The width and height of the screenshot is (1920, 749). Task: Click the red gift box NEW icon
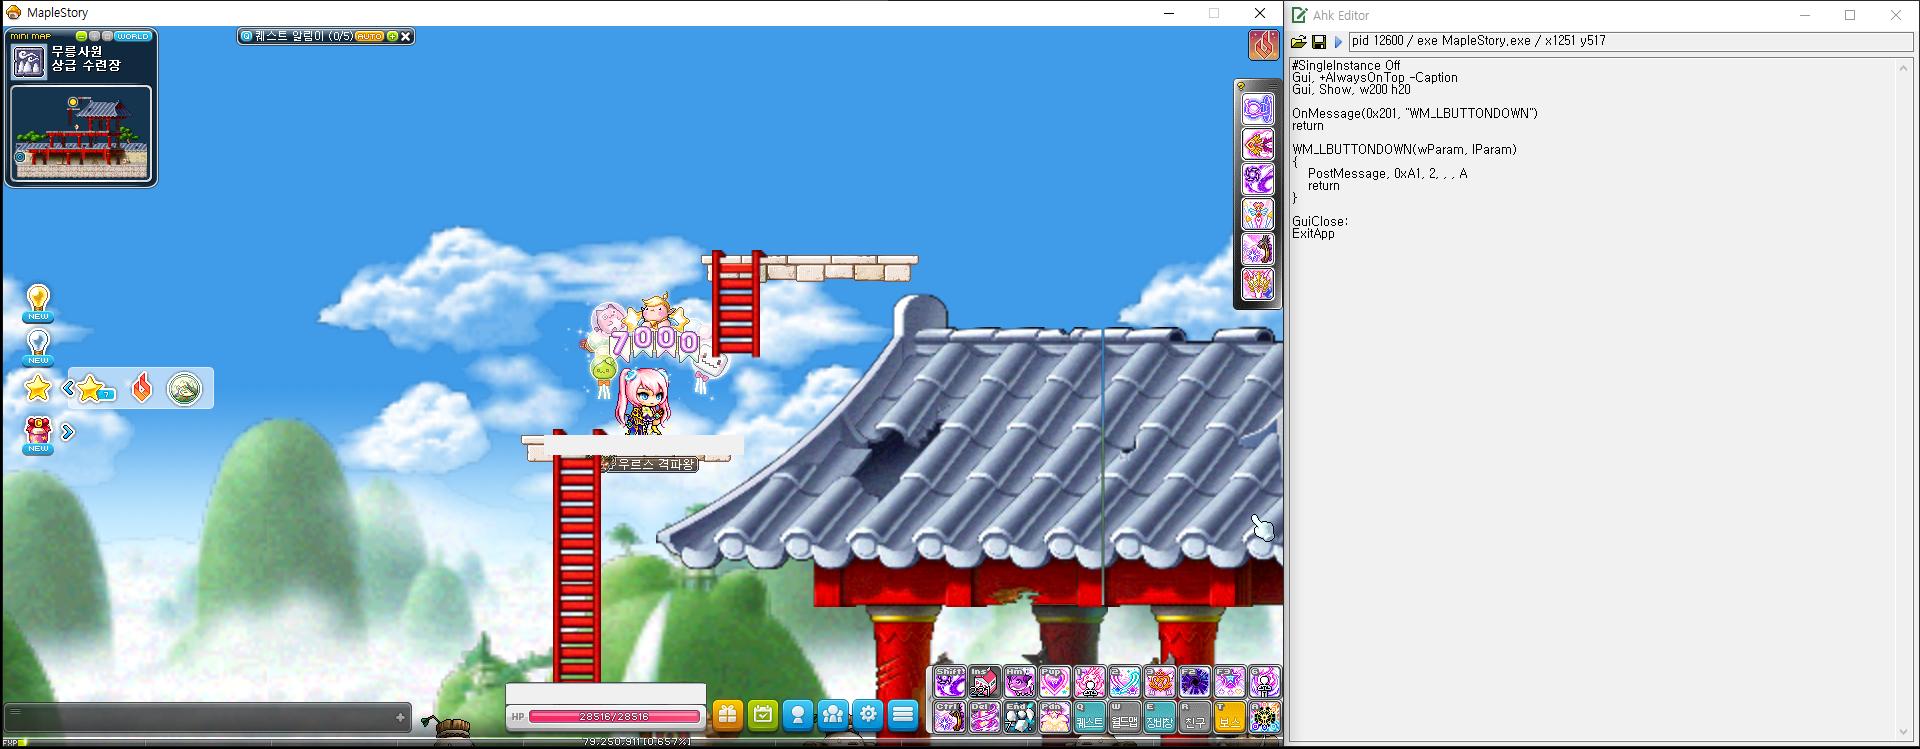pos(38,435)
